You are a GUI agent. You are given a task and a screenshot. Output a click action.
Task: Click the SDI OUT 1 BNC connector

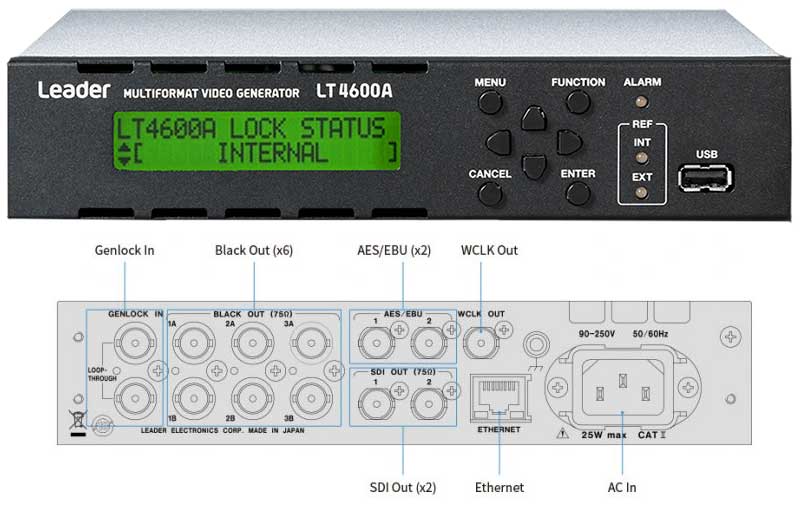point(376,404)
